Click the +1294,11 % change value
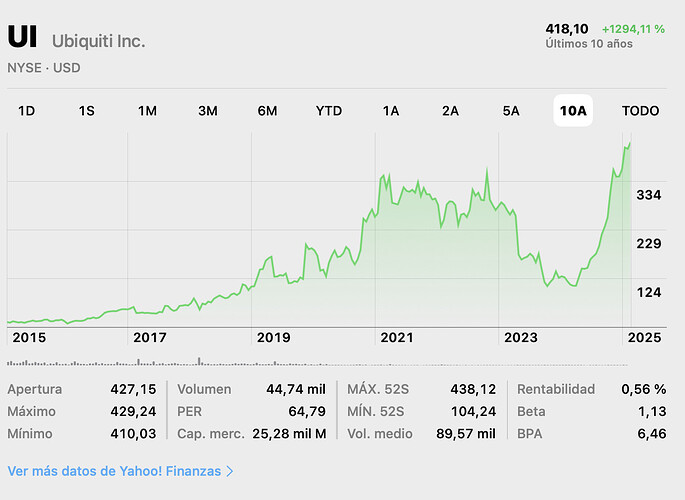Viewport: 685px width, 500px height. pyautogui.click(x=633, y=29)
